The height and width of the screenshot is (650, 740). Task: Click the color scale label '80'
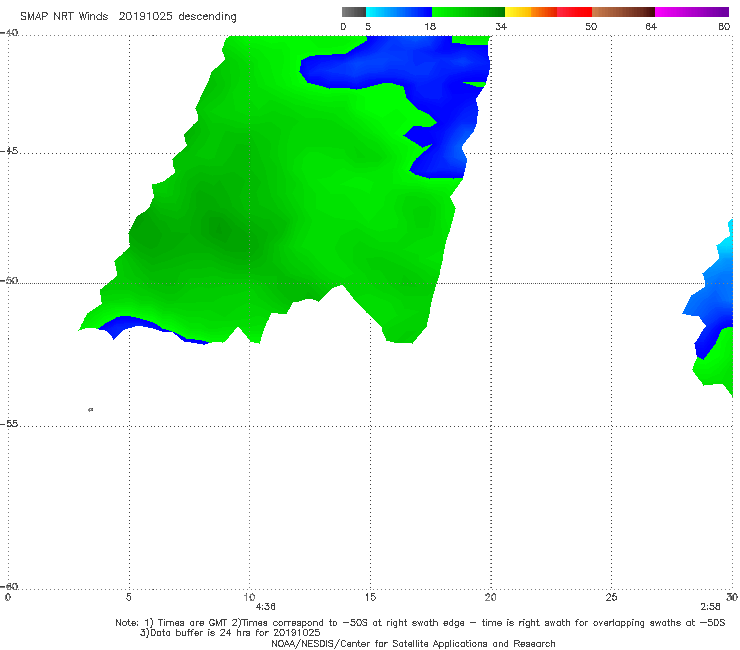[x=724, y=26]
